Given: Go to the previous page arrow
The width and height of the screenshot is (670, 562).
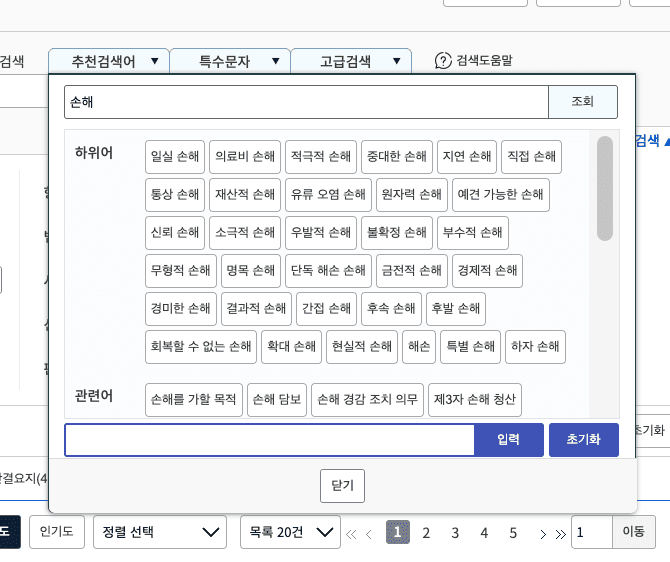Looking at the screenshot, I should [x=369, y=534].
